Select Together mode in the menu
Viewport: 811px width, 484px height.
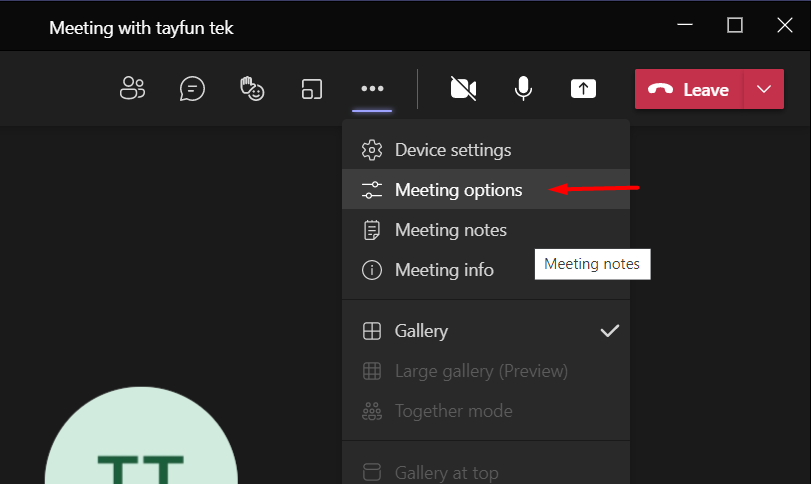(453, 411)
